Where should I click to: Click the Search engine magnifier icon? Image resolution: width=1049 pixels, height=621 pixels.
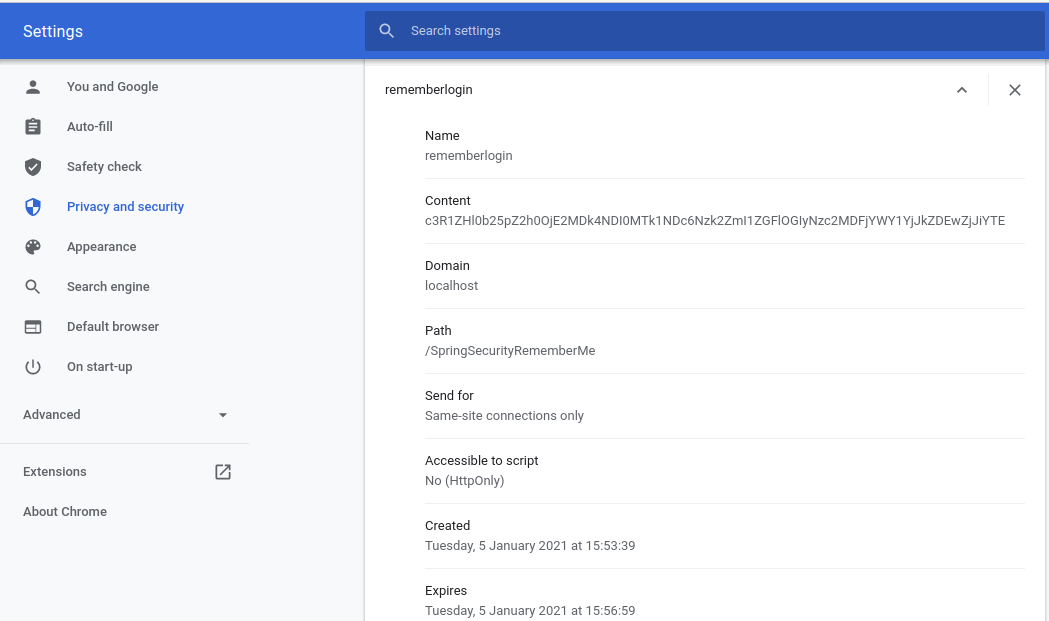pos(33,287)
